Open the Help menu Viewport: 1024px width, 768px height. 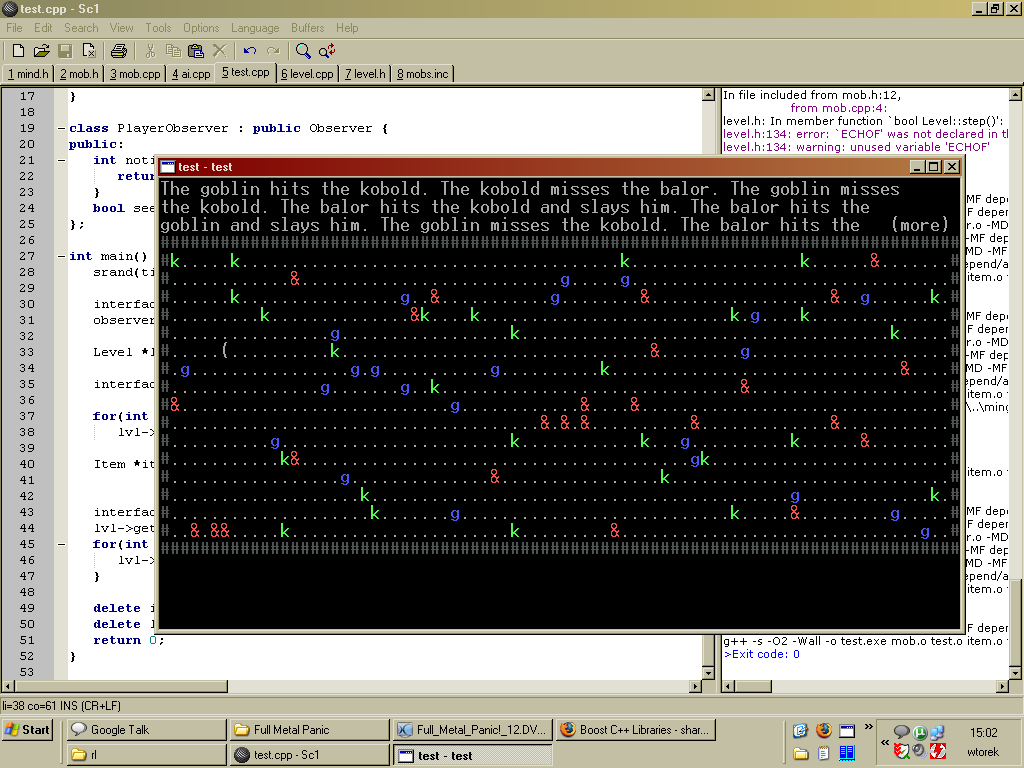point(347,28)
